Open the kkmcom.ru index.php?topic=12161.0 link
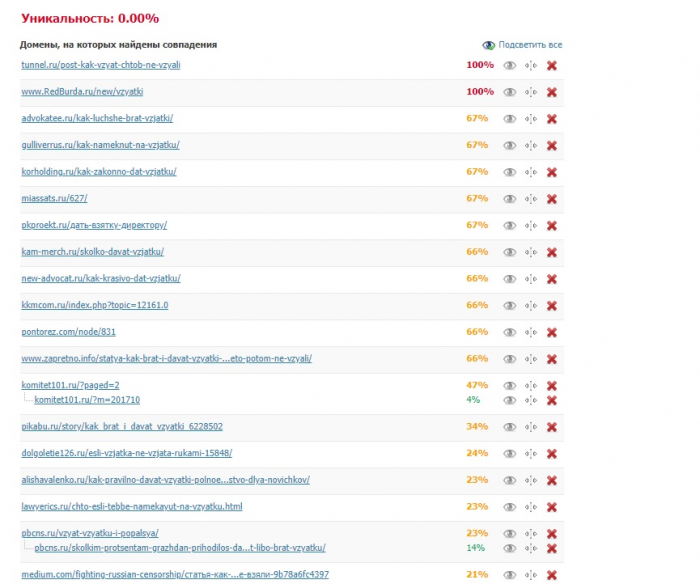 coord(95,305)
